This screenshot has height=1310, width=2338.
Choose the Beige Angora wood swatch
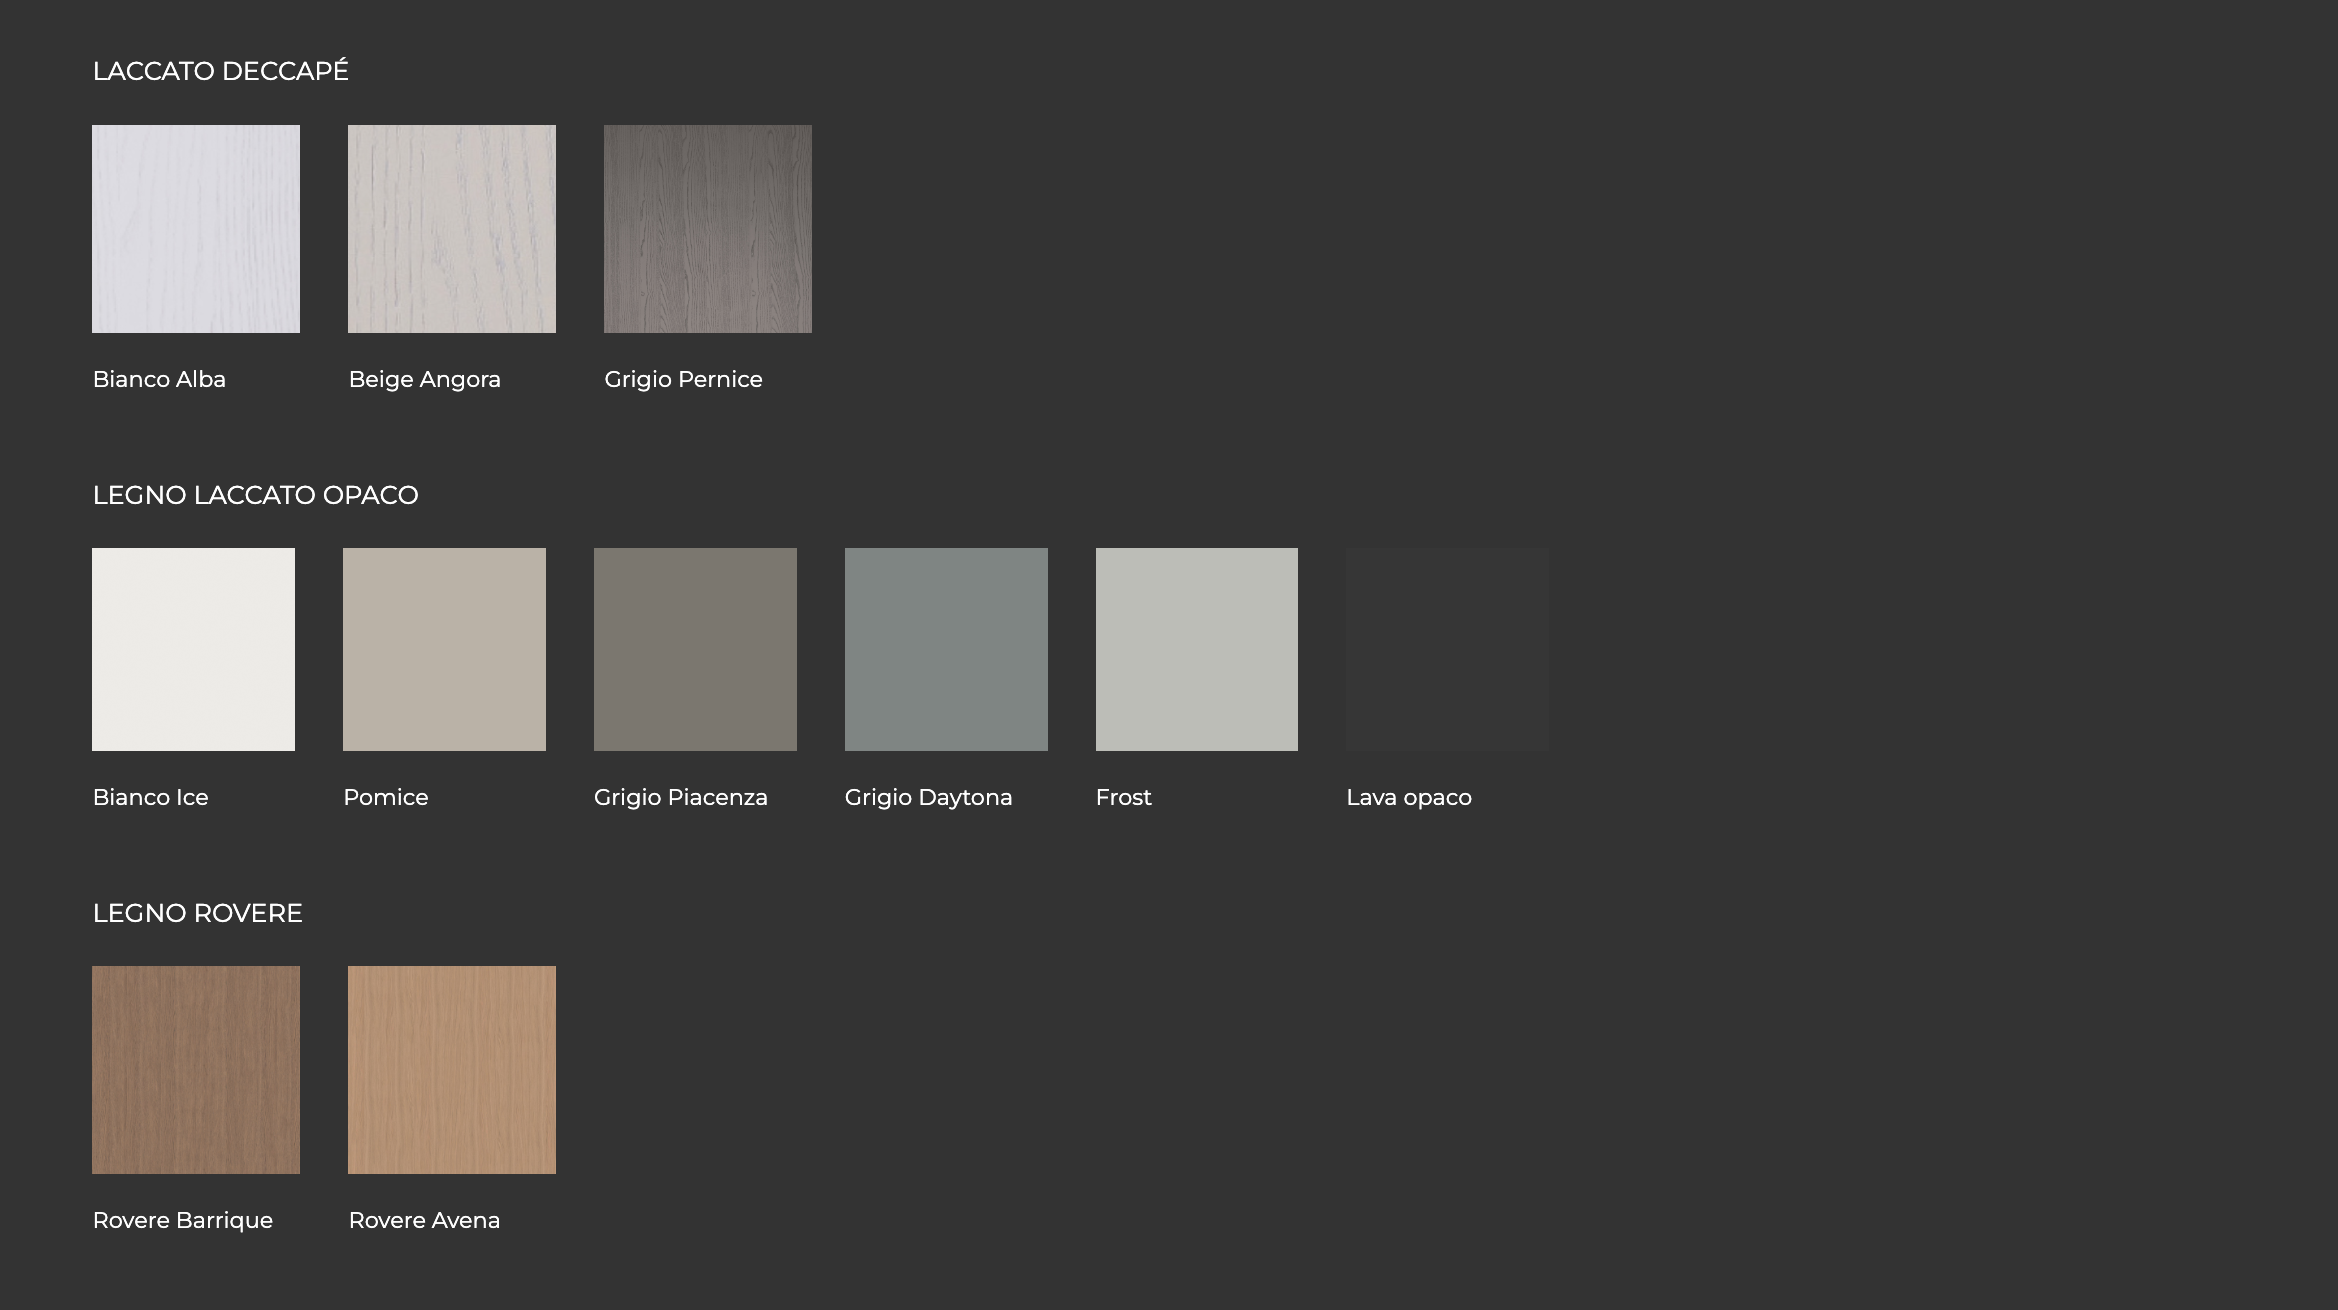coord(452,229)
